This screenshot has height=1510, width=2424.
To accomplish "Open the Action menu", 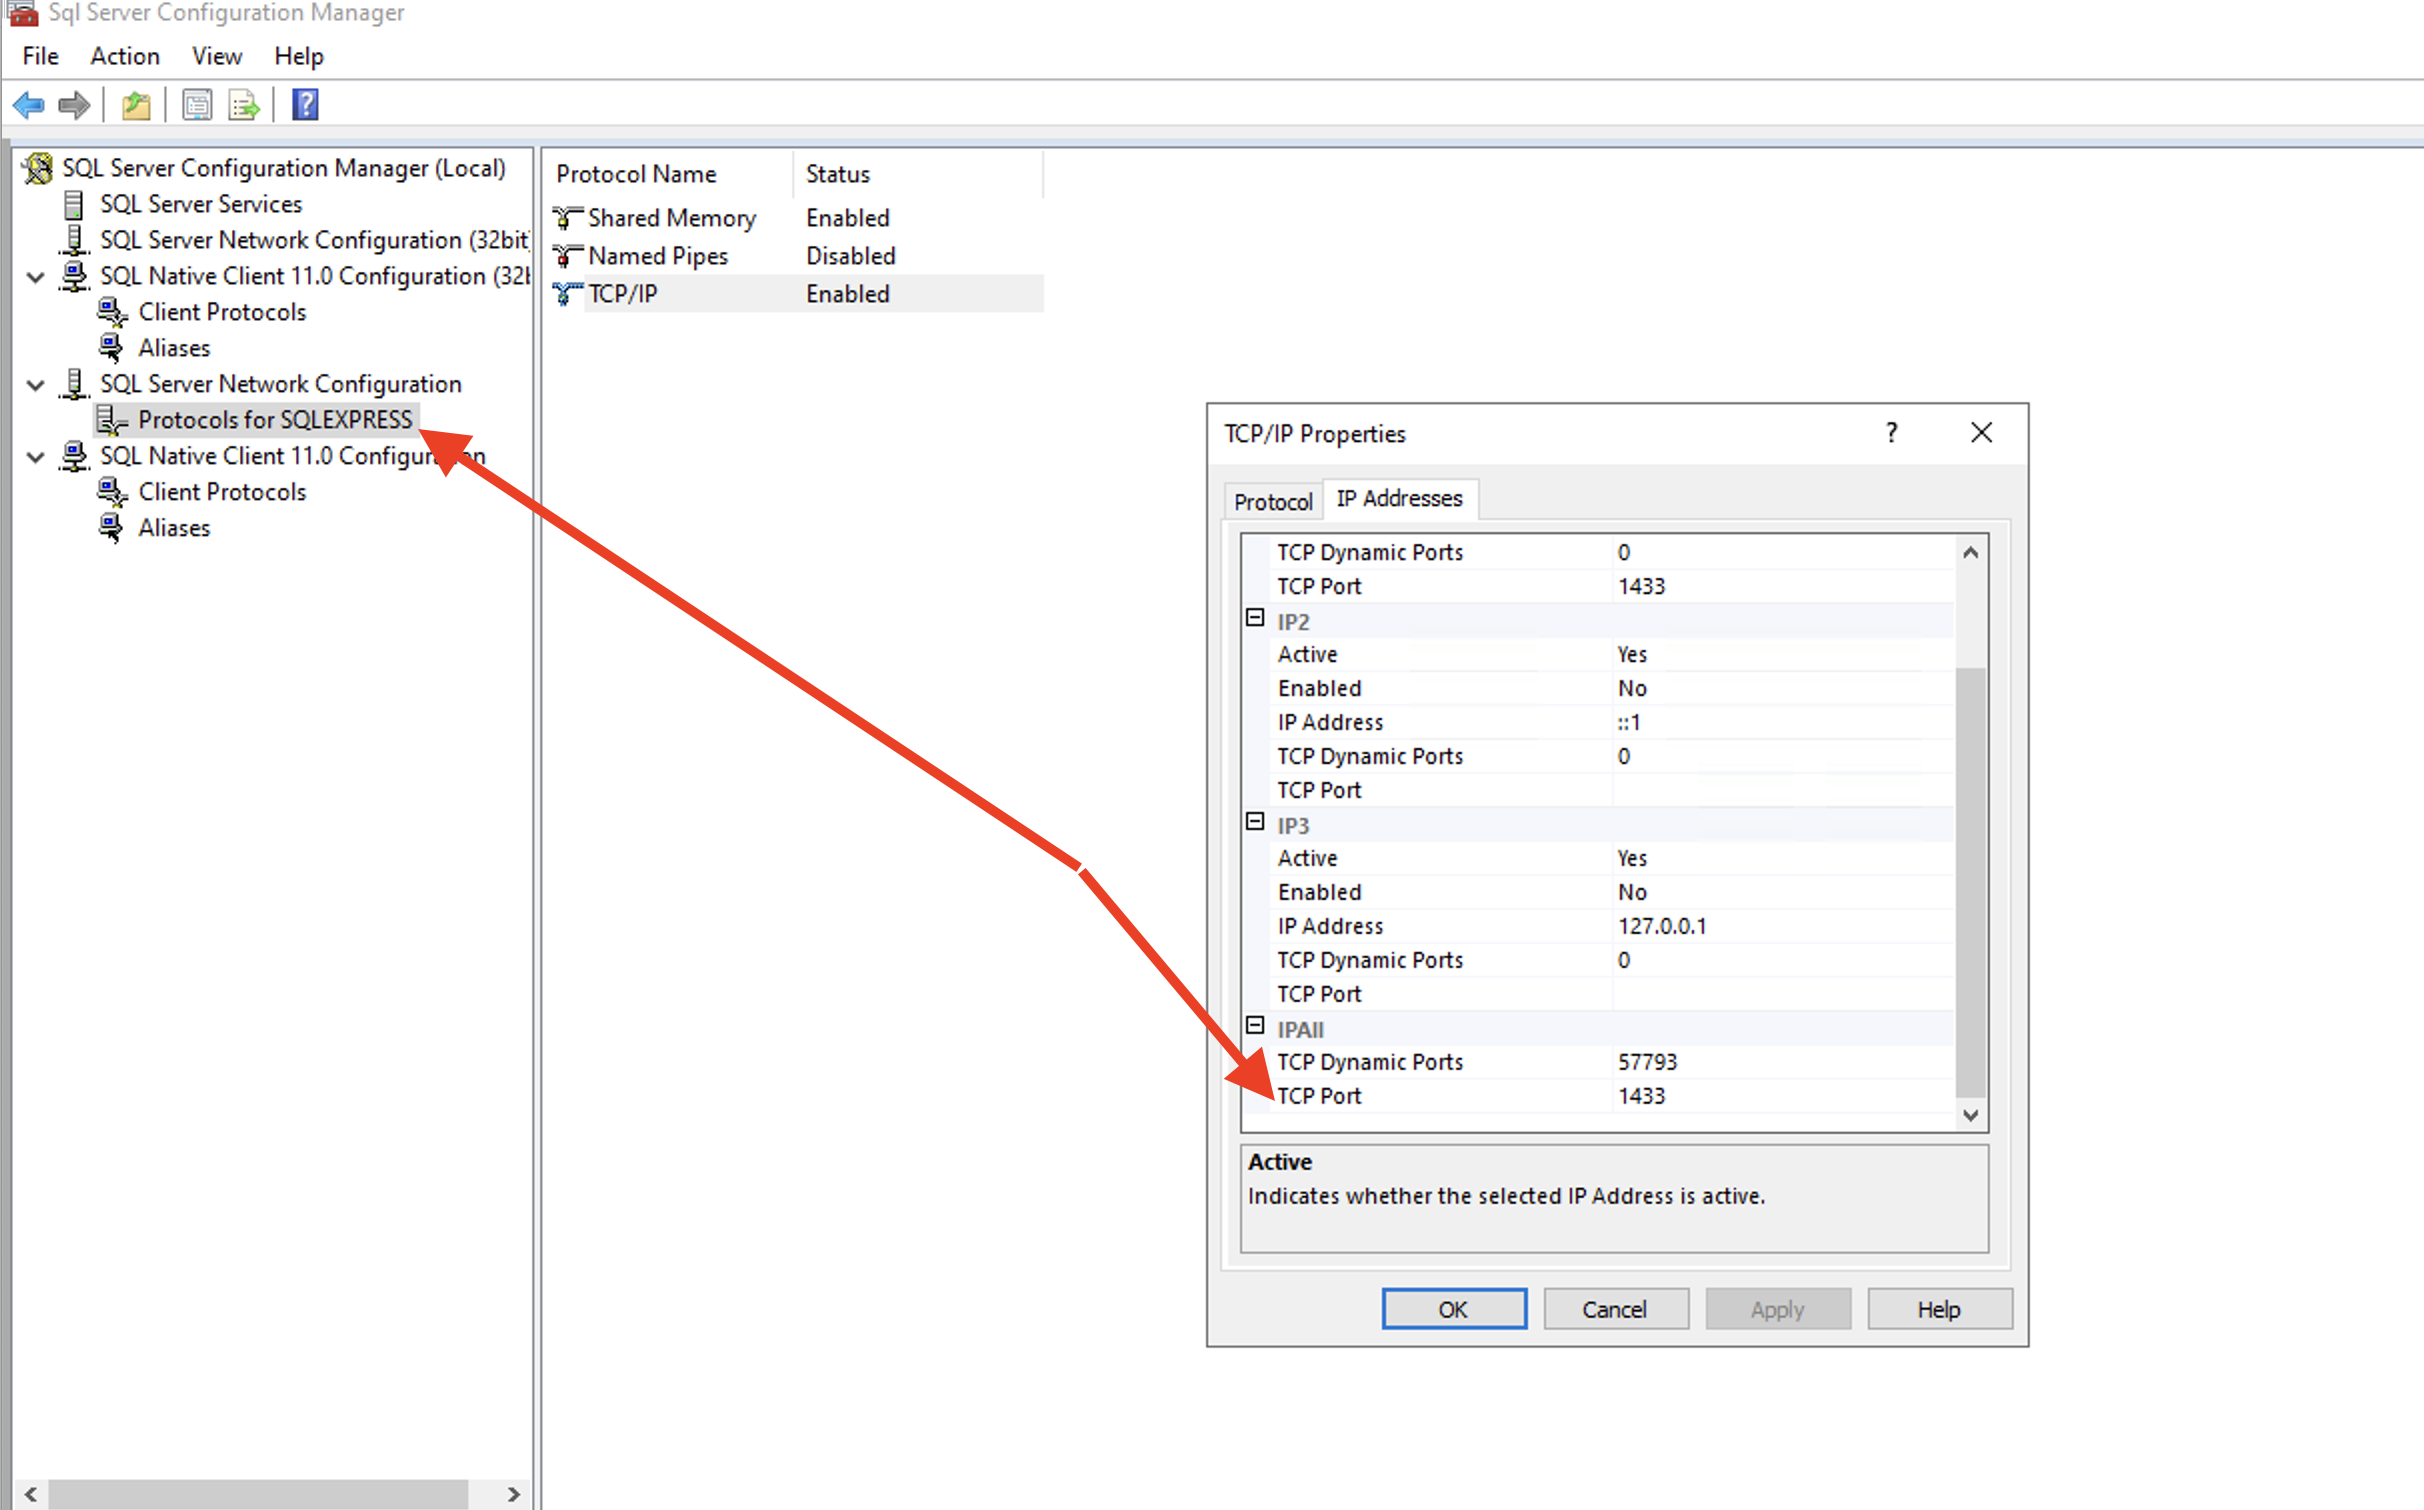I will (125, 56).
